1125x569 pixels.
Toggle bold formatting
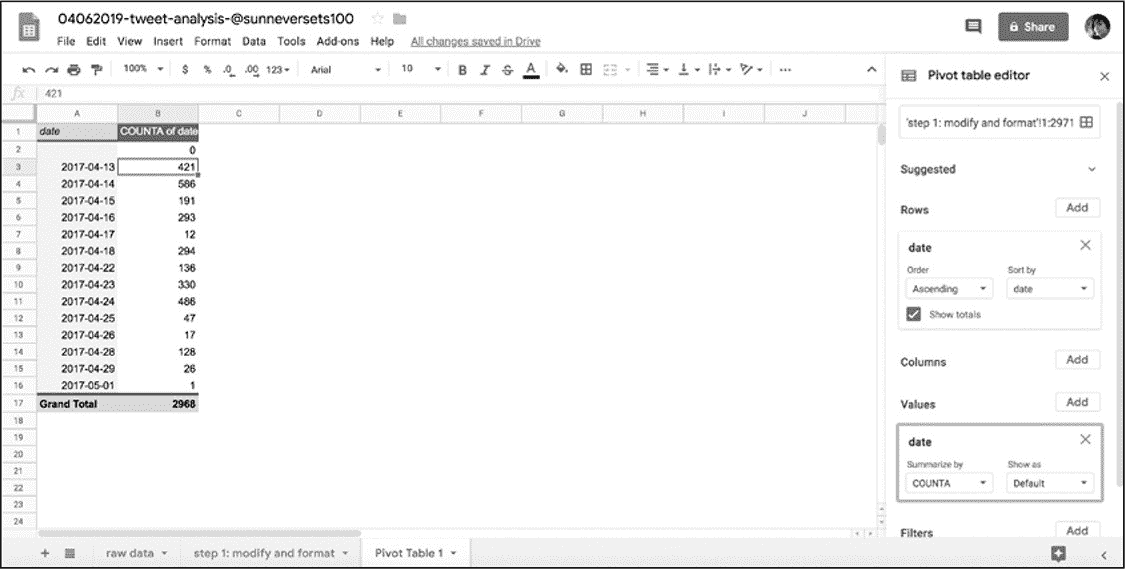tap(462, 69)
